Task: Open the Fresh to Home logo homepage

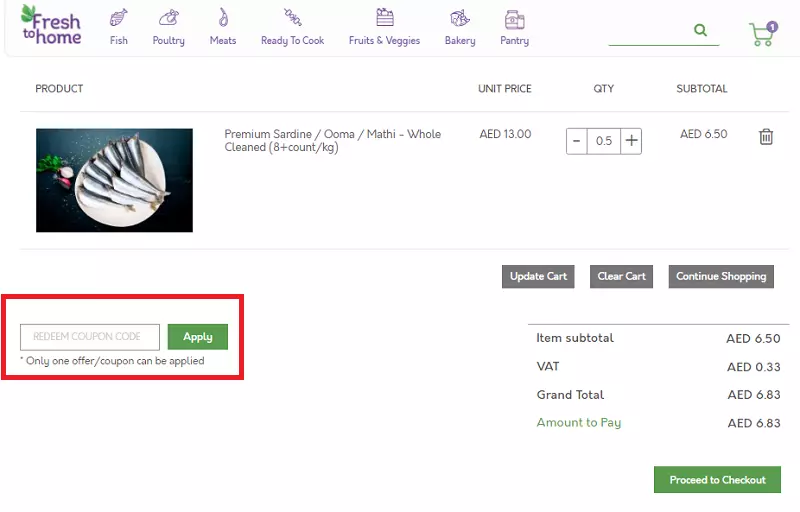Action: point(51,24)
